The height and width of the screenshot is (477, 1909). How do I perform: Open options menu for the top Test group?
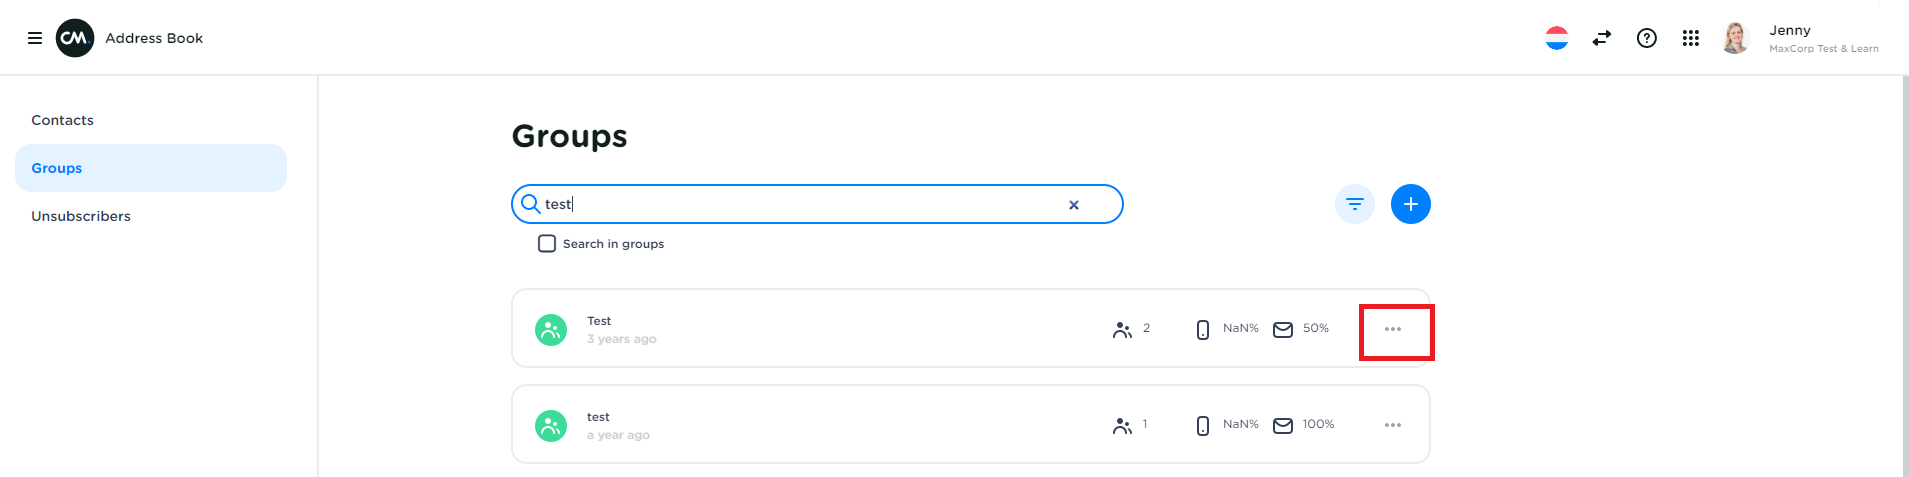tap(1393, 329)
